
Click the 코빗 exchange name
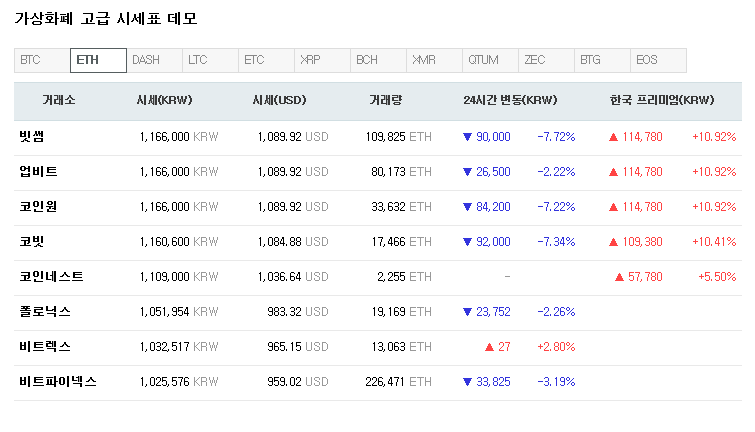point(32,242)
